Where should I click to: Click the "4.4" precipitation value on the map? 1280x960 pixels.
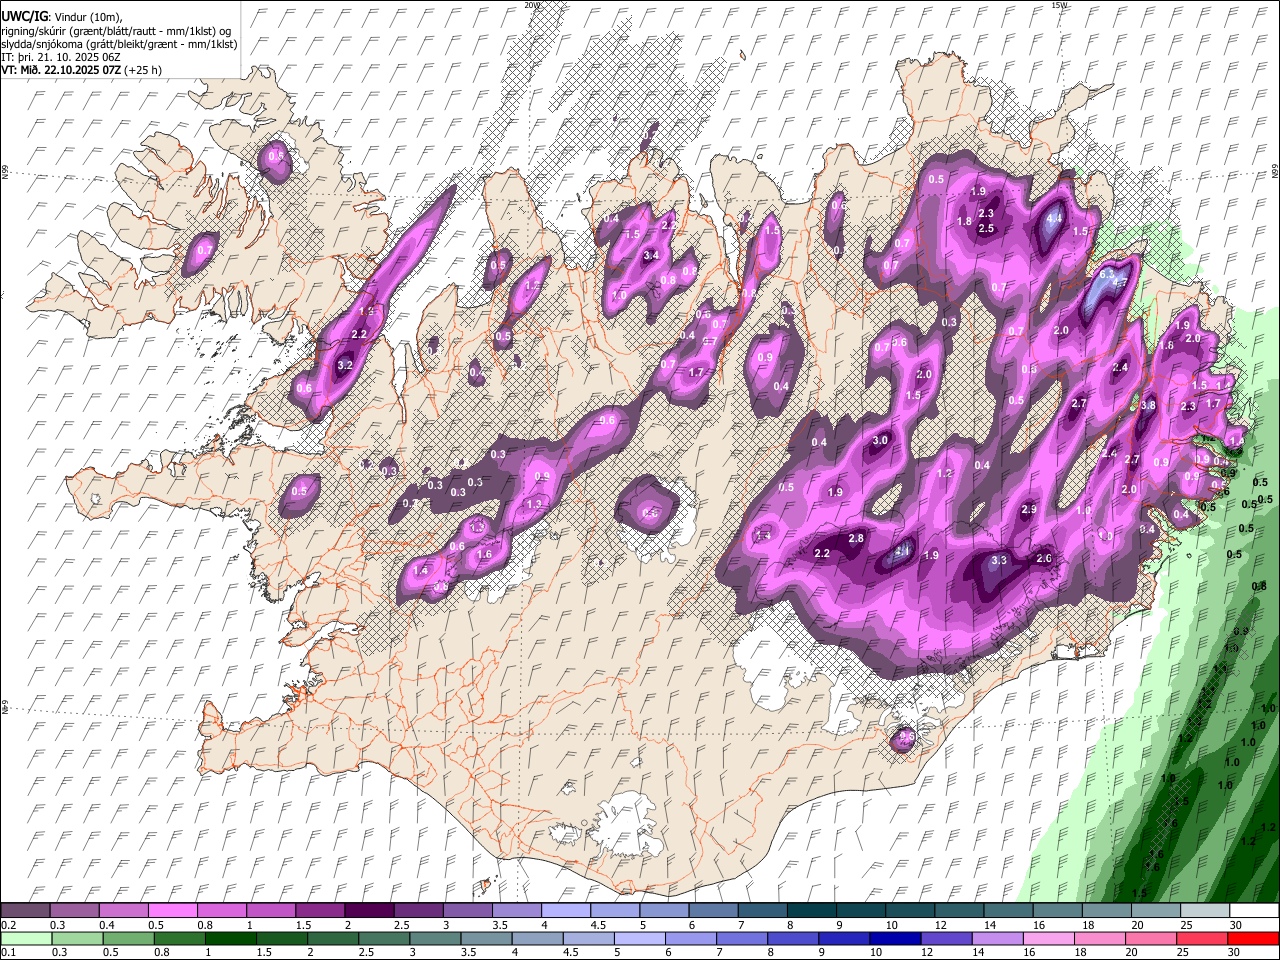point(1055,218)
